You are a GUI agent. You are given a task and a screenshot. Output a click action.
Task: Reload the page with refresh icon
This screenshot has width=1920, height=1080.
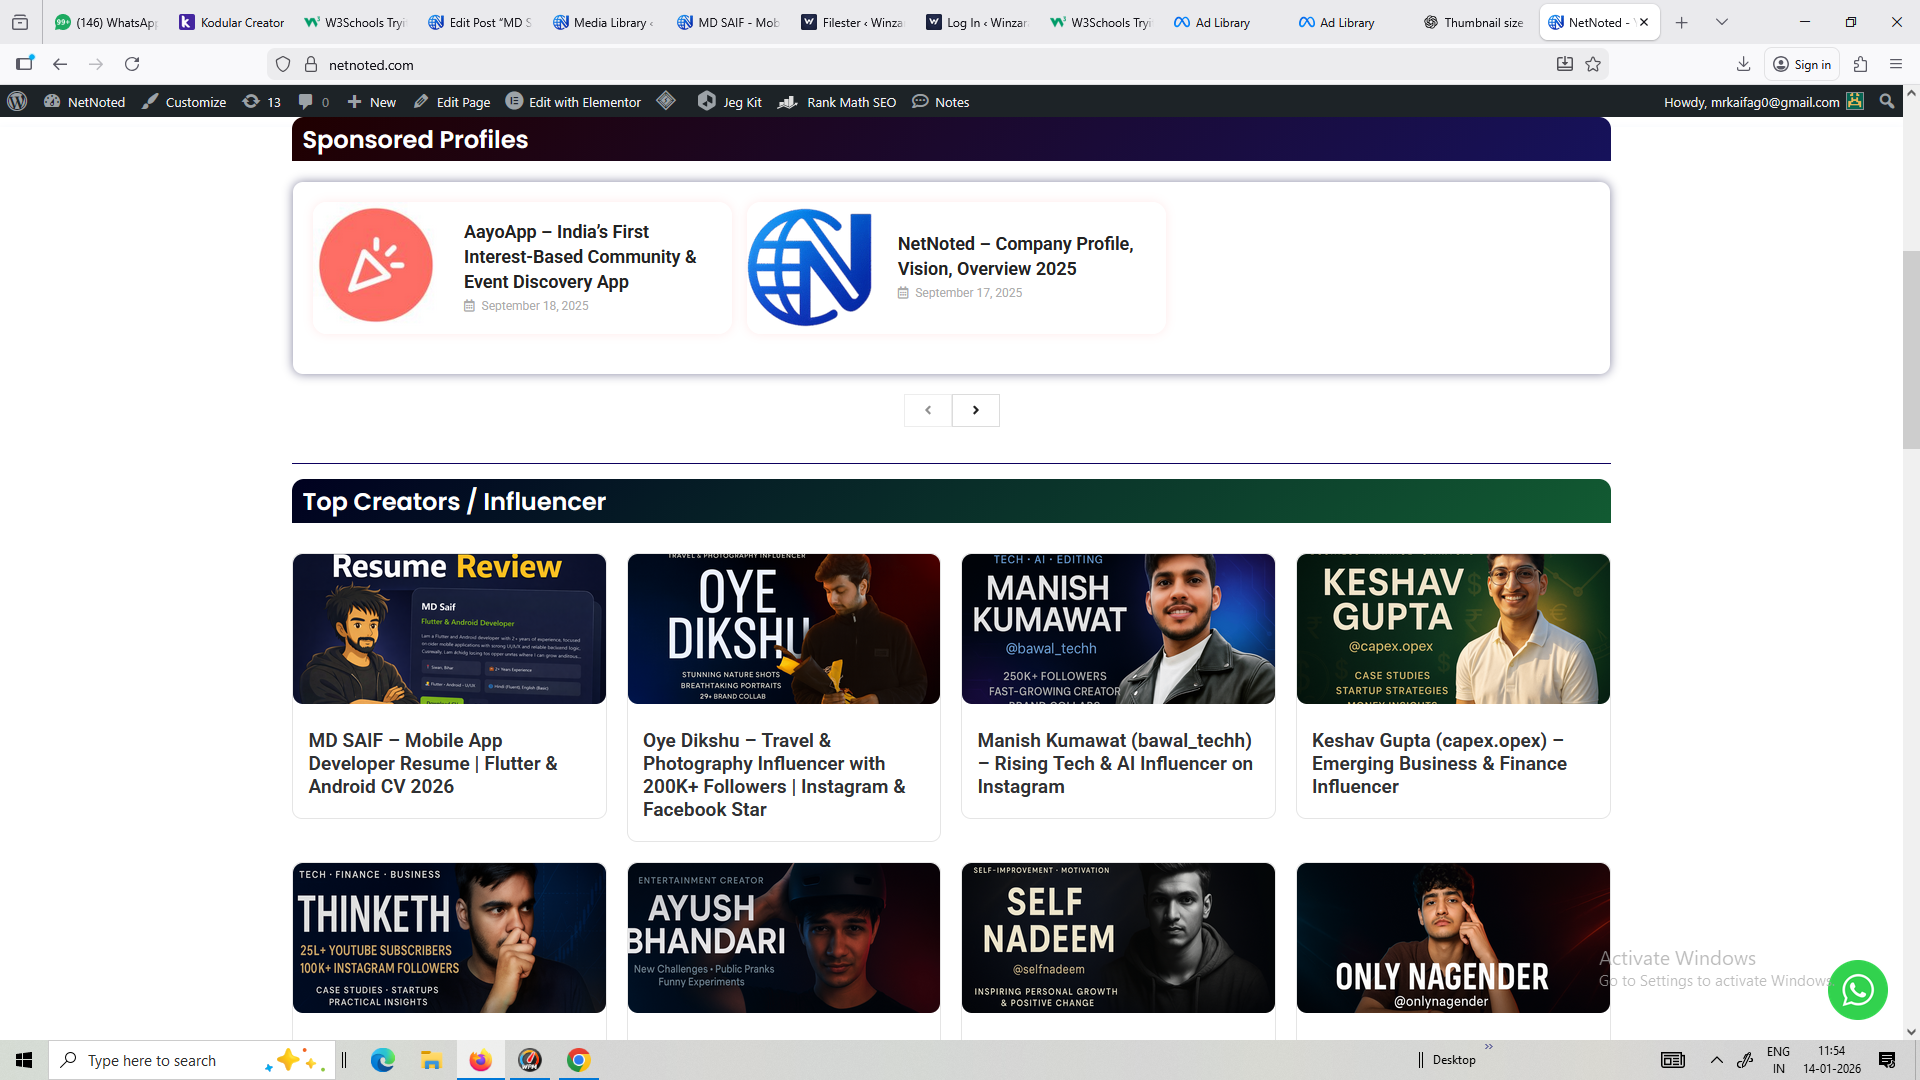click(x=132, y=65)
